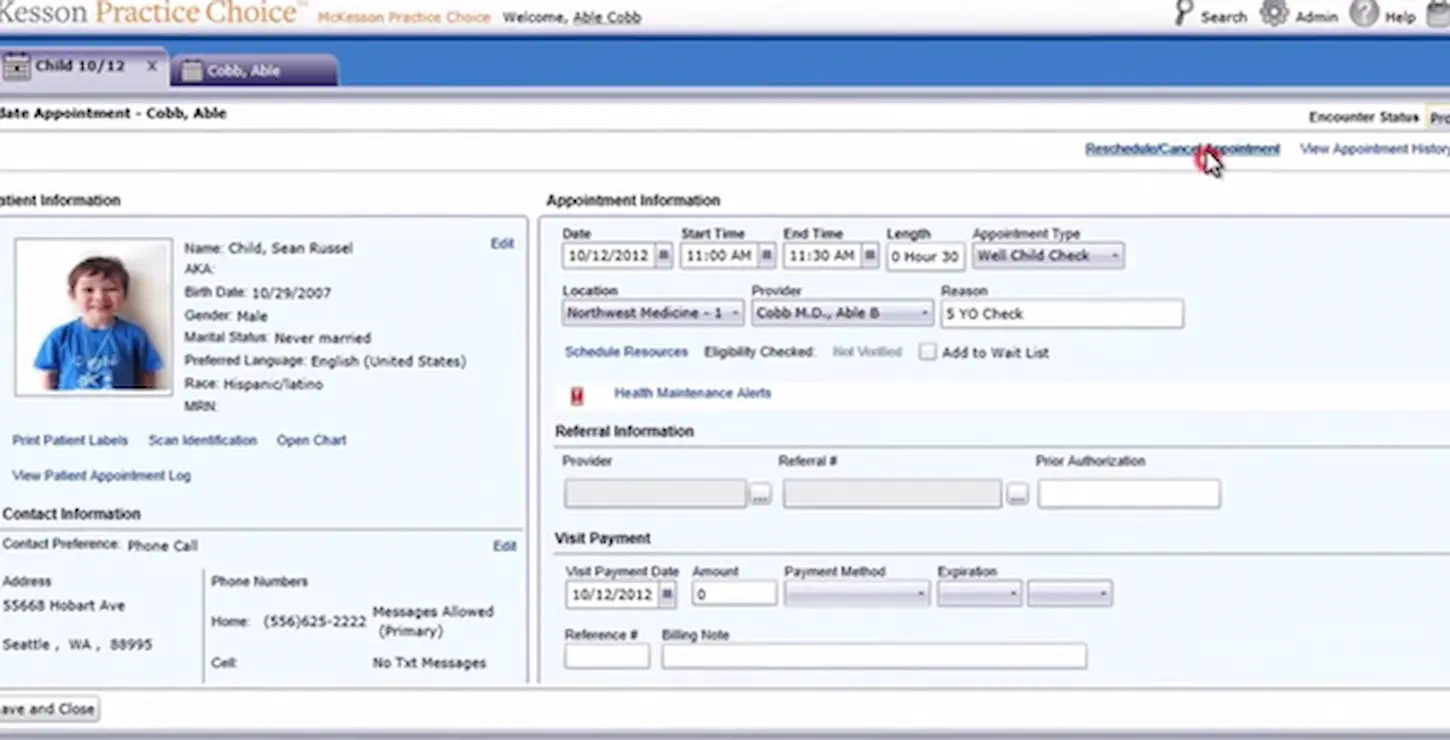Image resolution: width=1450 pixels, height=740 pixels.
Task: Open the Visit Payment Date calendar icon
Action: [x=666, y=593]
